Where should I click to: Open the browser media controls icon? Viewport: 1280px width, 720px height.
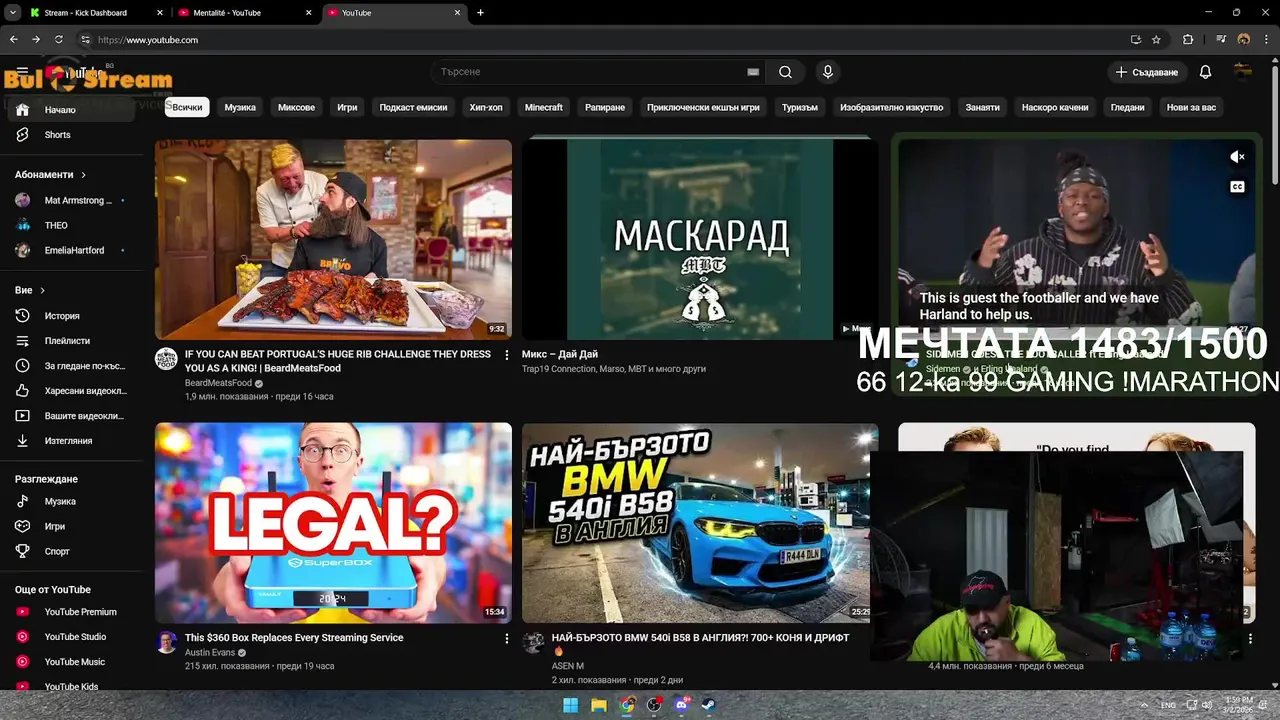pos(1221,40)
